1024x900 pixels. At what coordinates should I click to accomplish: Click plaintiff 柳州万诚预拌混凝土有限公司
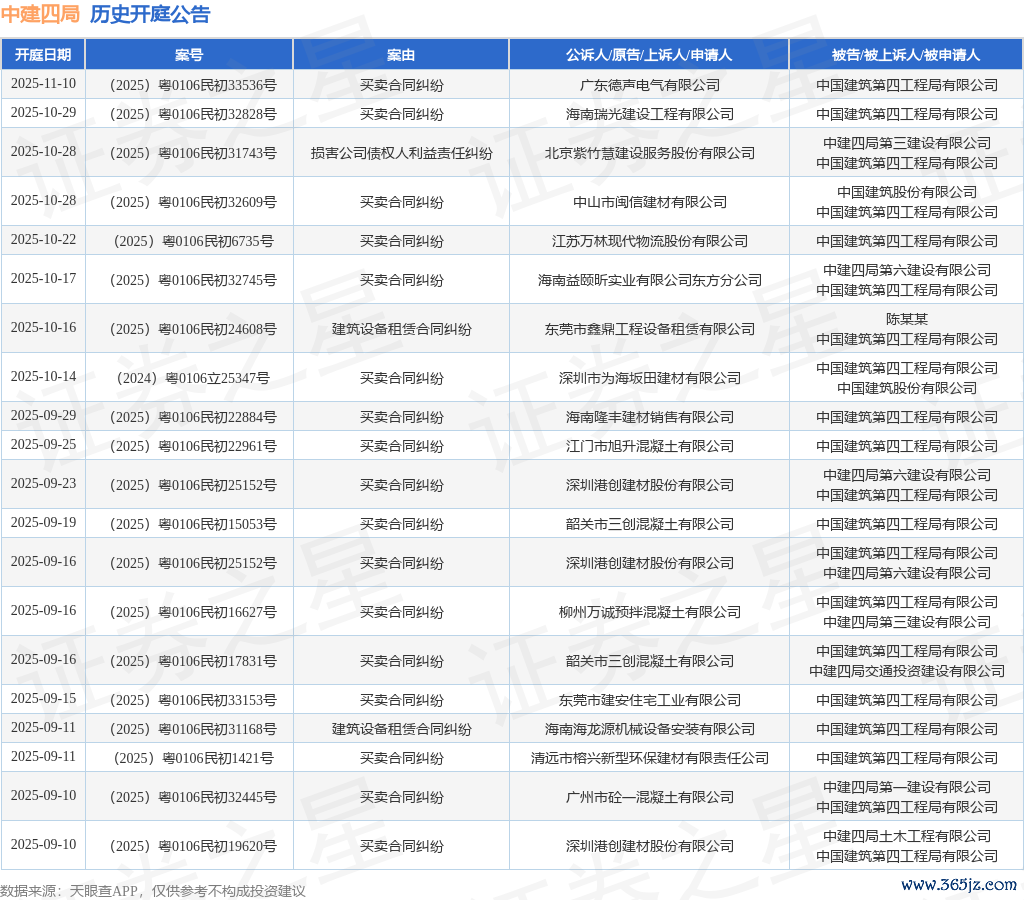click(x=649, y=612)
